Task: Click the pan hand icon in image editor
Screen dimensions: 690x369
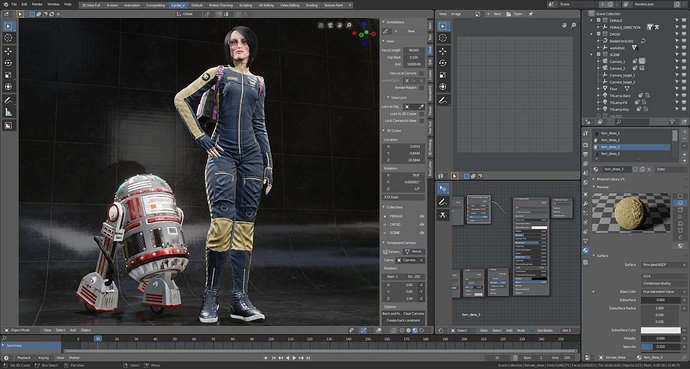Action: click(564, 26)
